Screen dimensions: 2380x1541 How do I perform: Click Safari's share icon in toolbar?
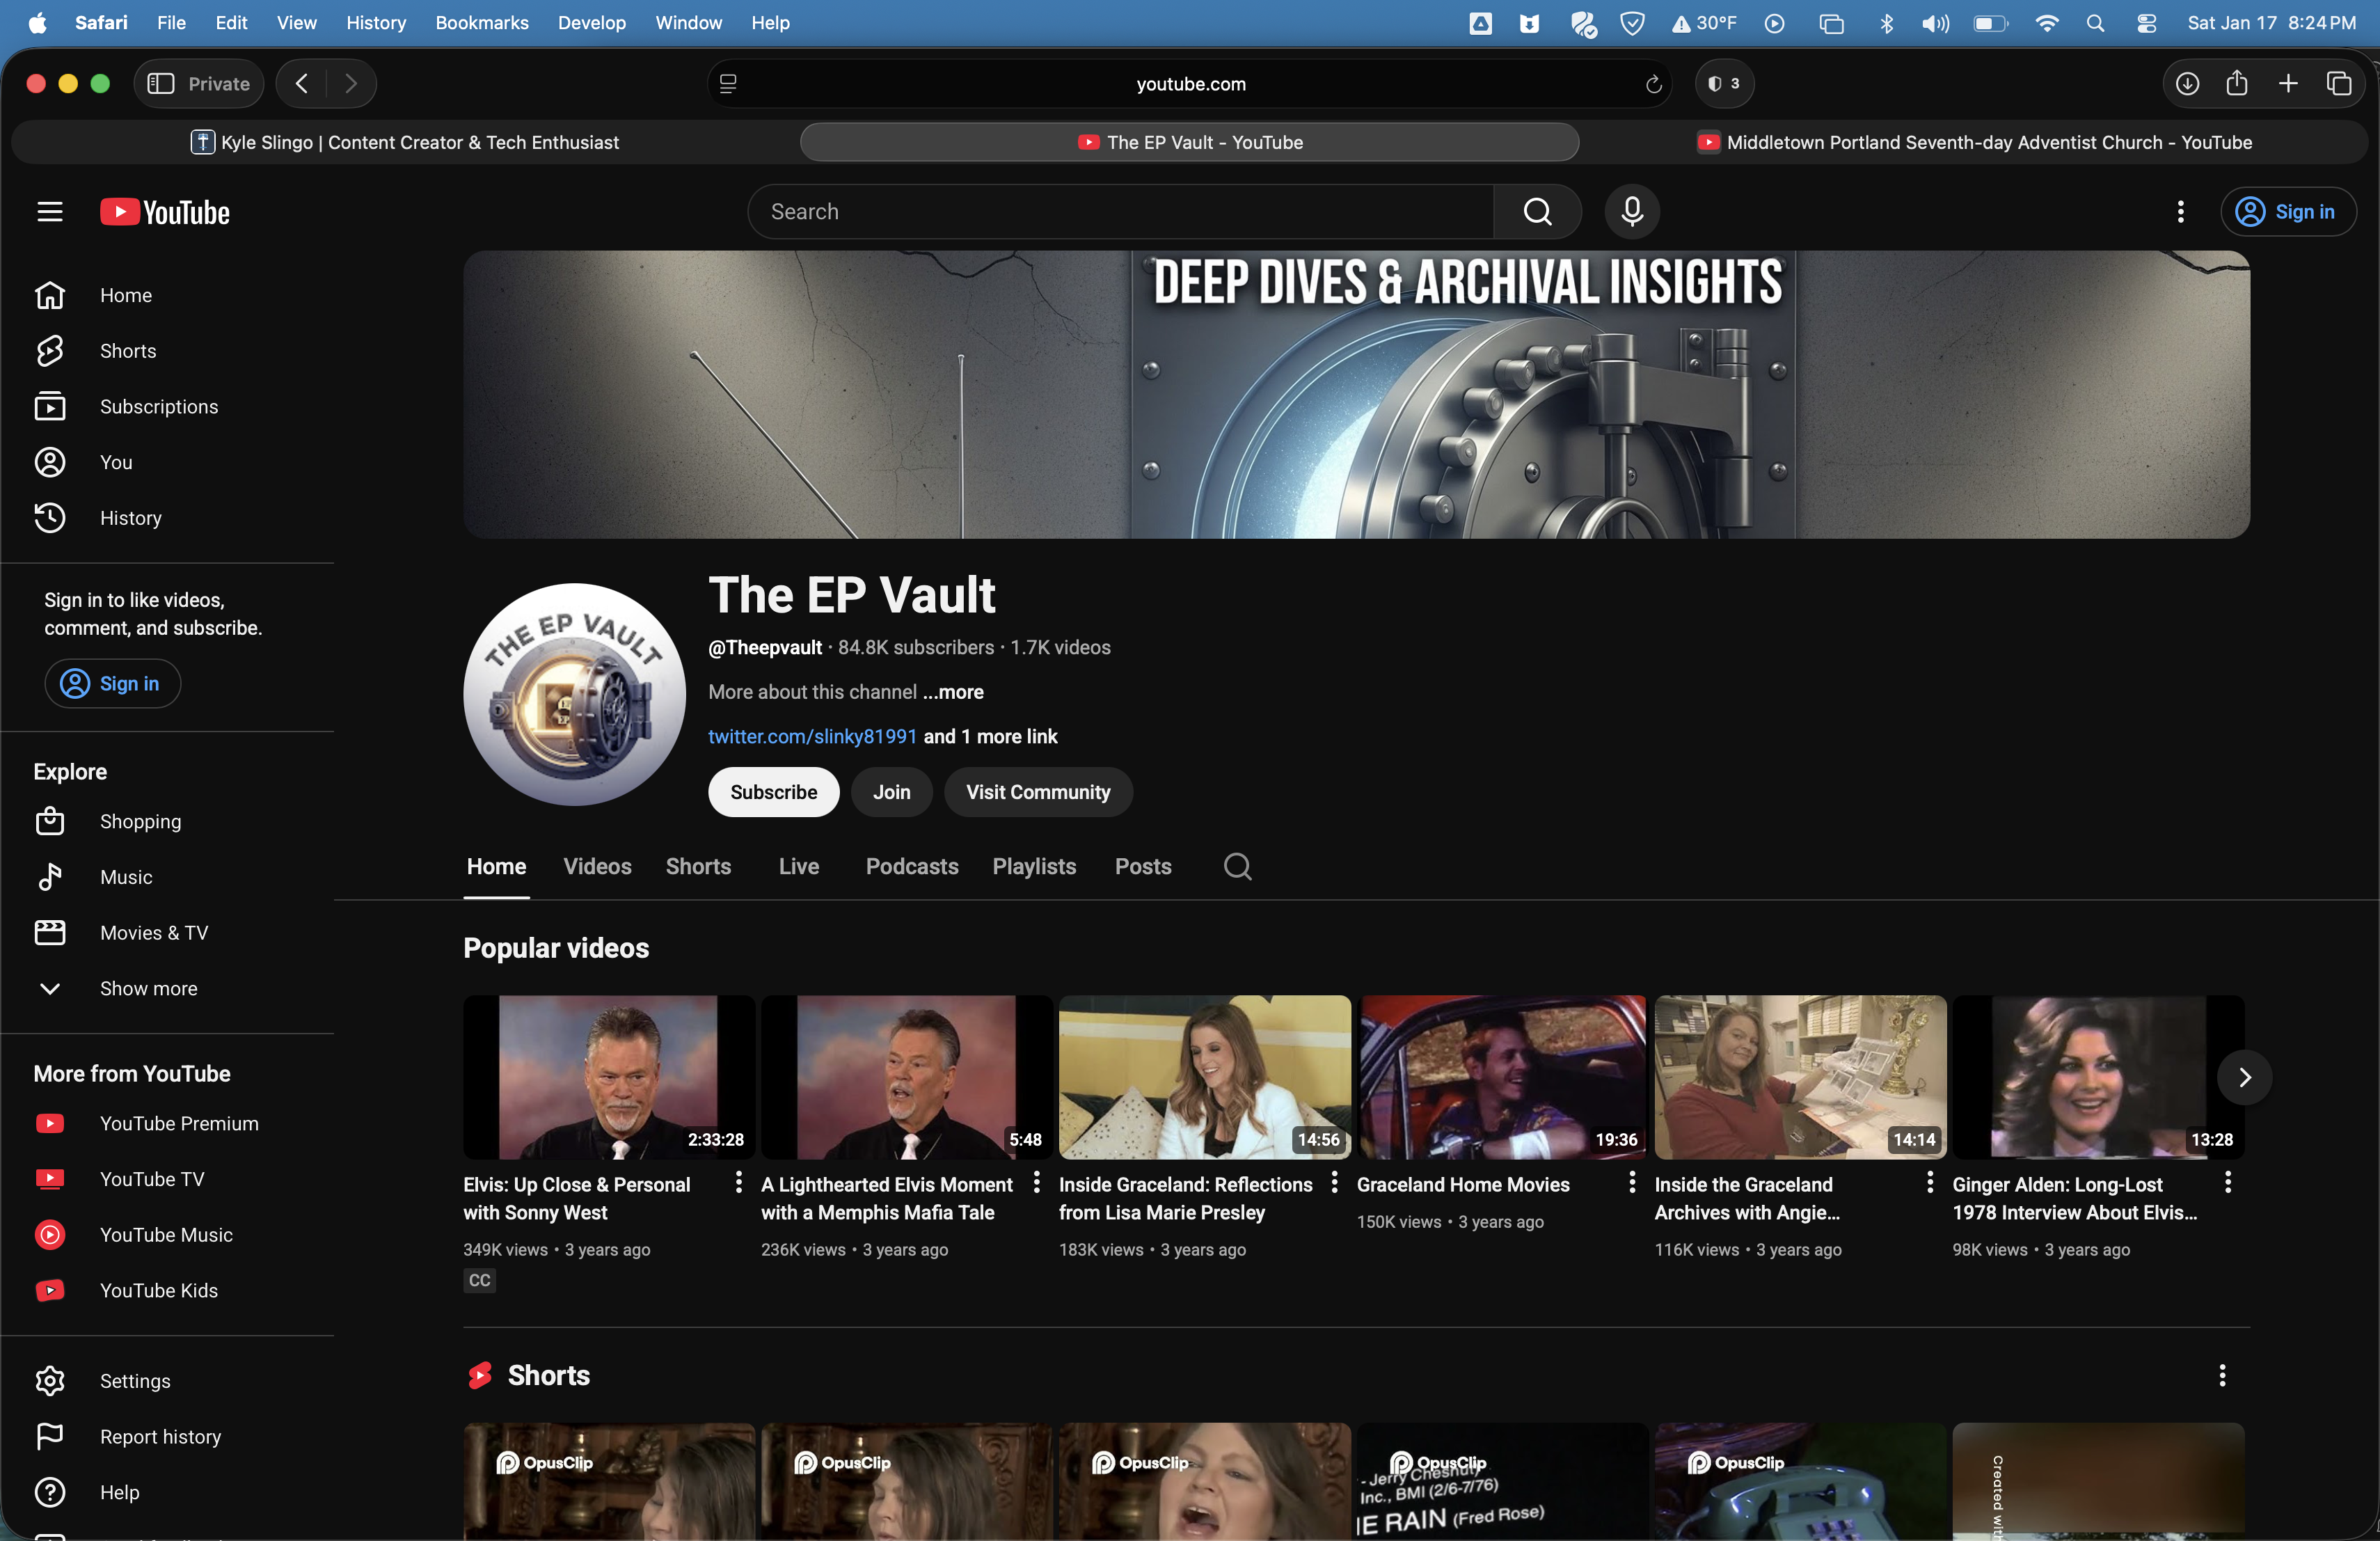[2237, 84]
